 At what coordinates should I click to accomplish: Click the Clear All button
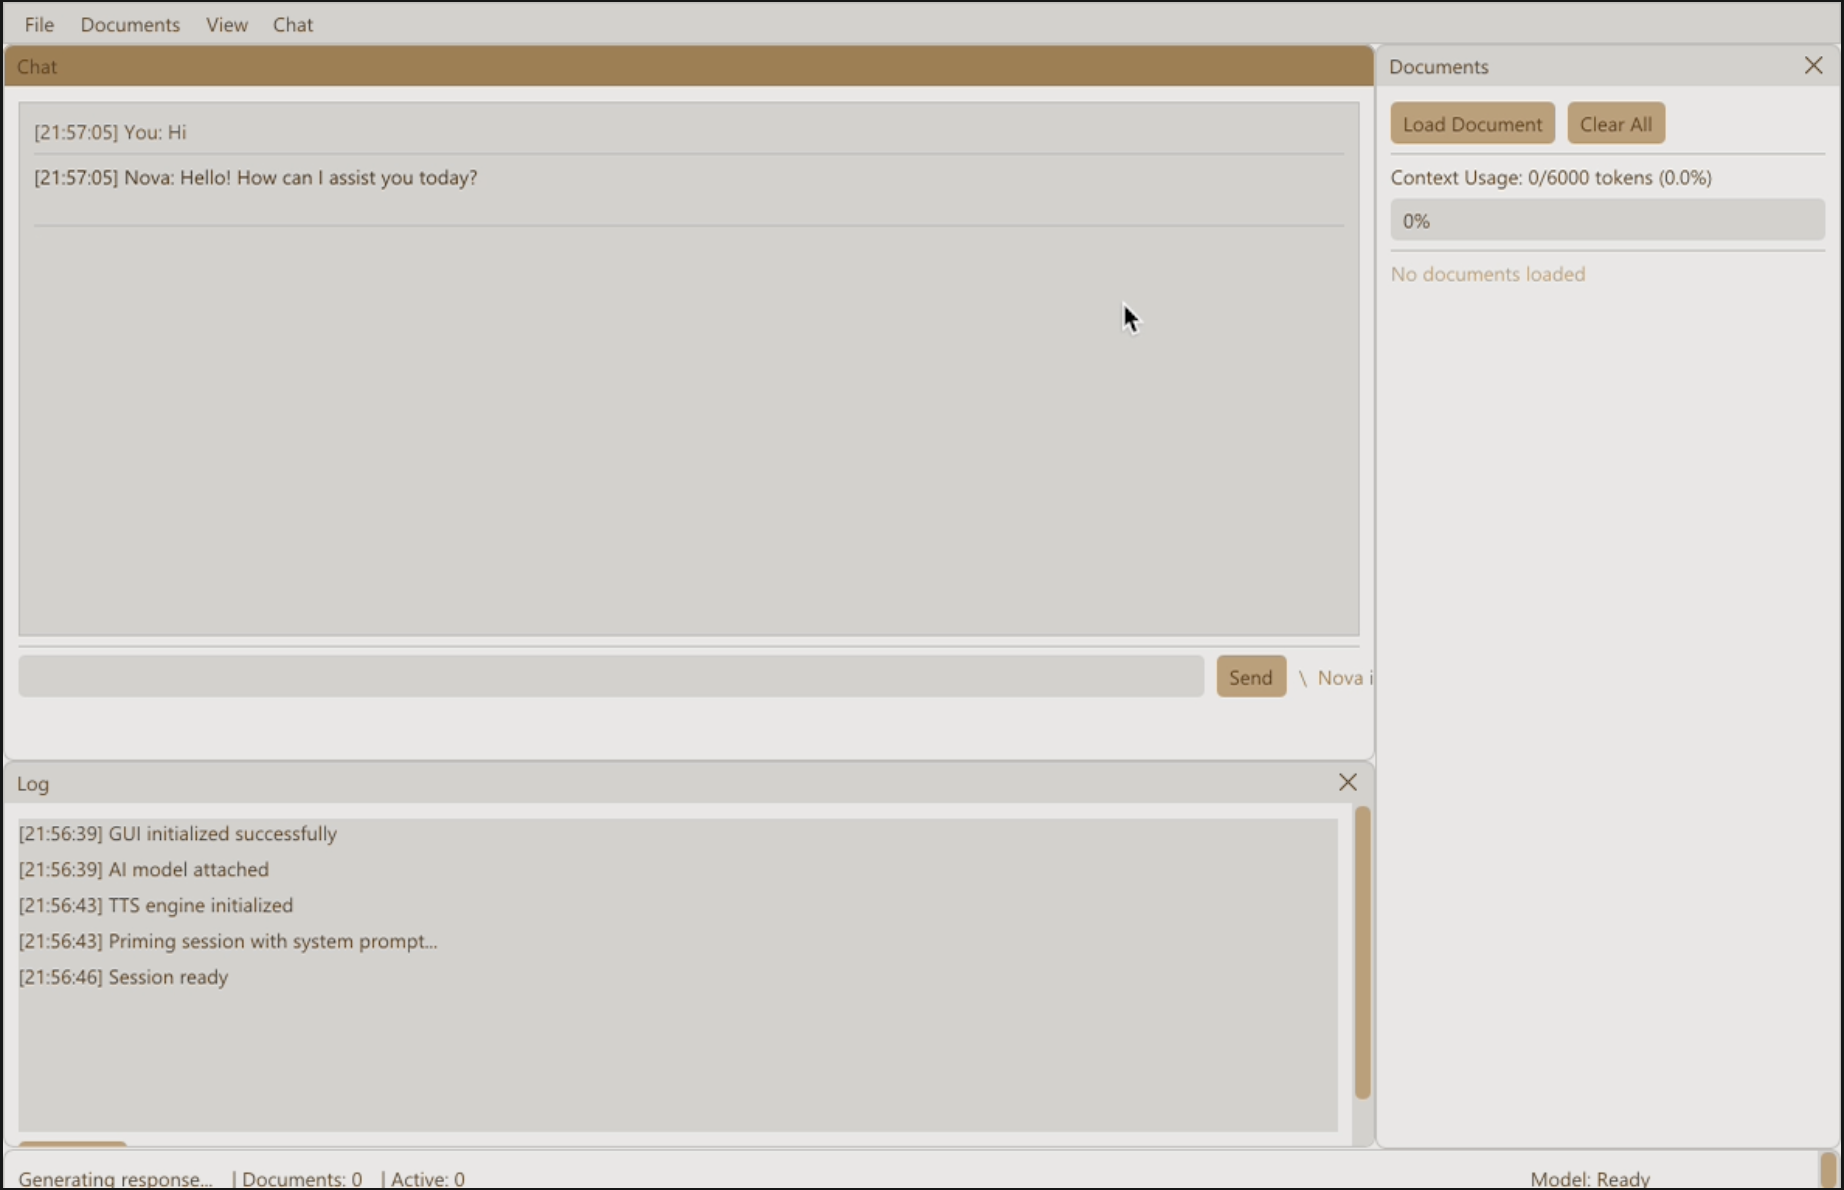1616,123
